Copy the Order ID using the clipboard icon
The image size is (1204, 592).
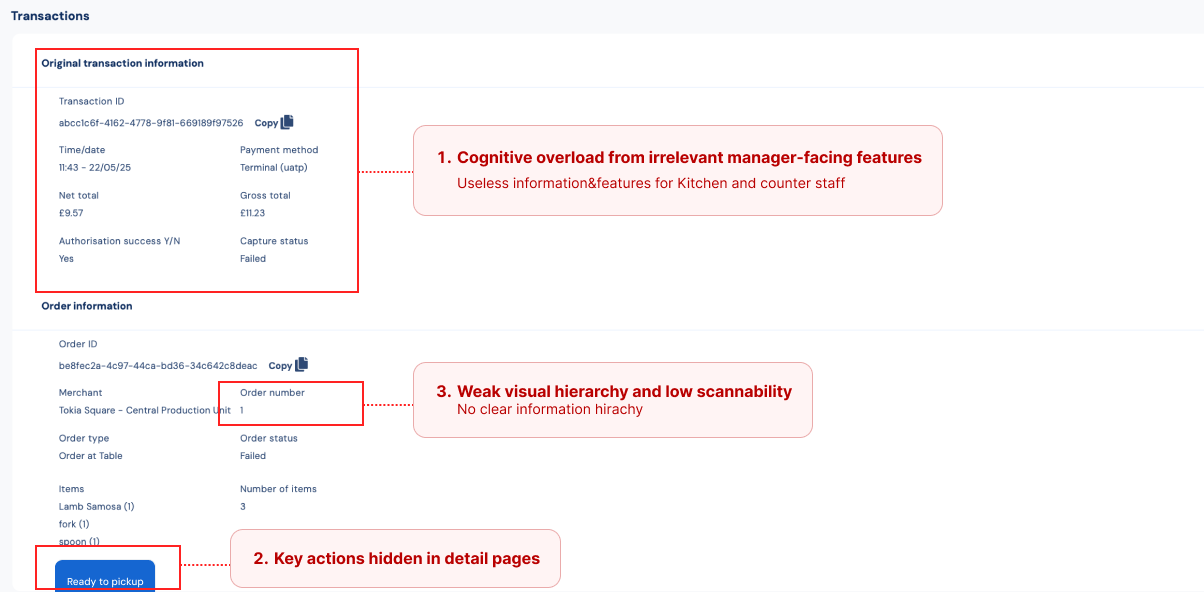302,365
